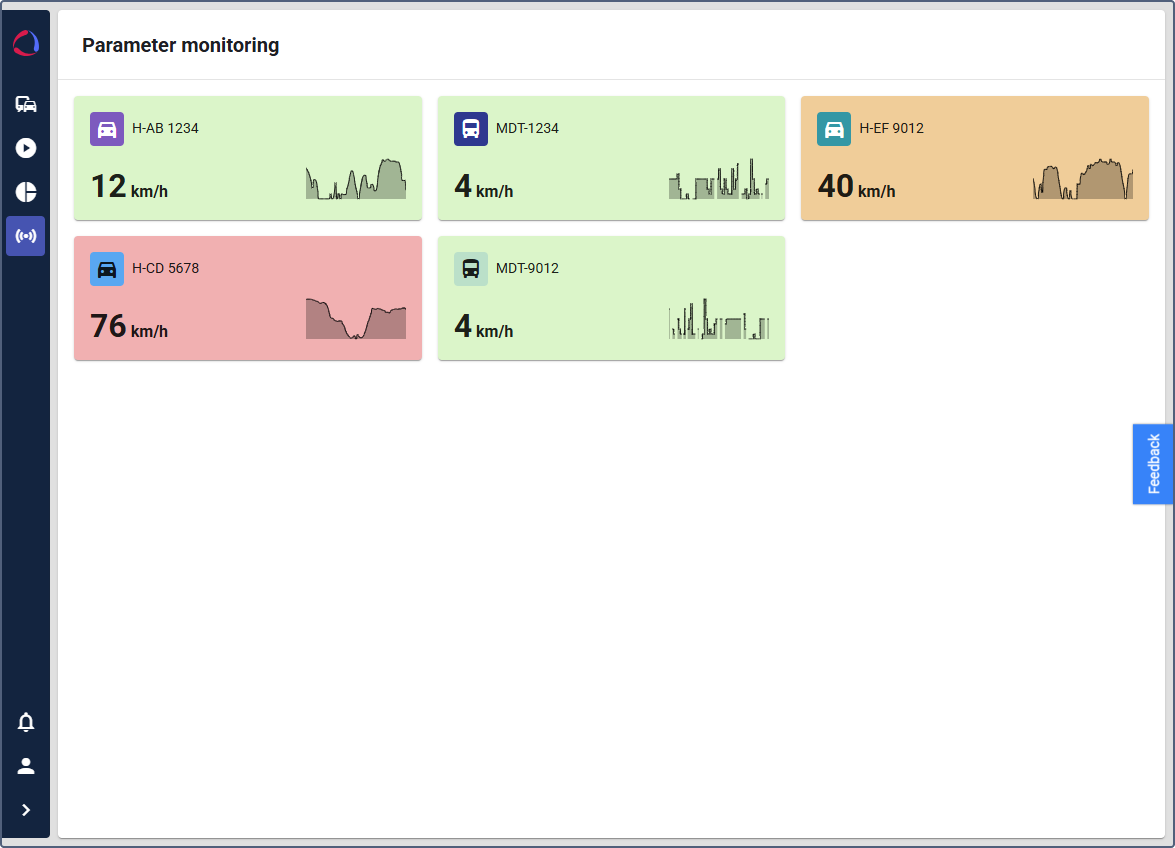Expand the sidebar with chevron arrow
Screen dimensions: 1175x848
coord(26,810)
